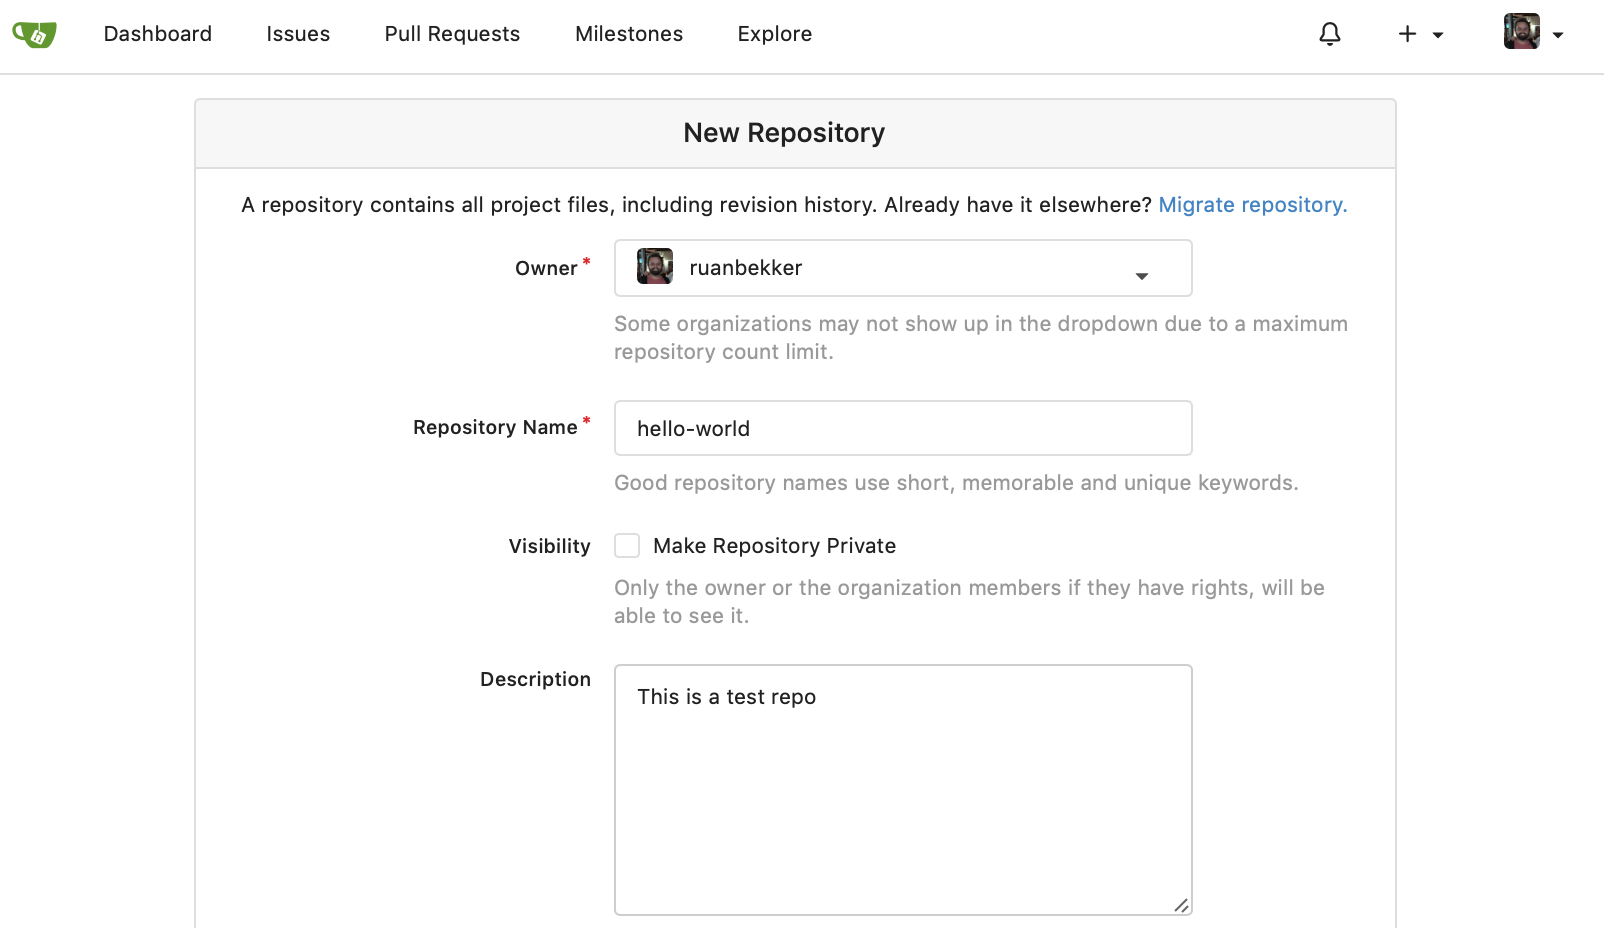Open the user avatar menu
This screenshot has height=928, width=1604.
(1533, 32)
